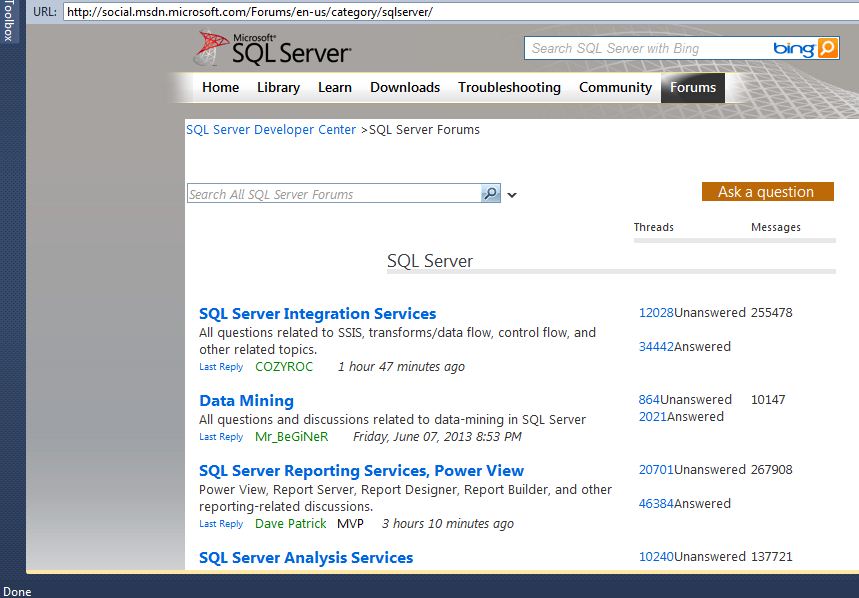Click the Microsoft SQL Server logo

273,49
